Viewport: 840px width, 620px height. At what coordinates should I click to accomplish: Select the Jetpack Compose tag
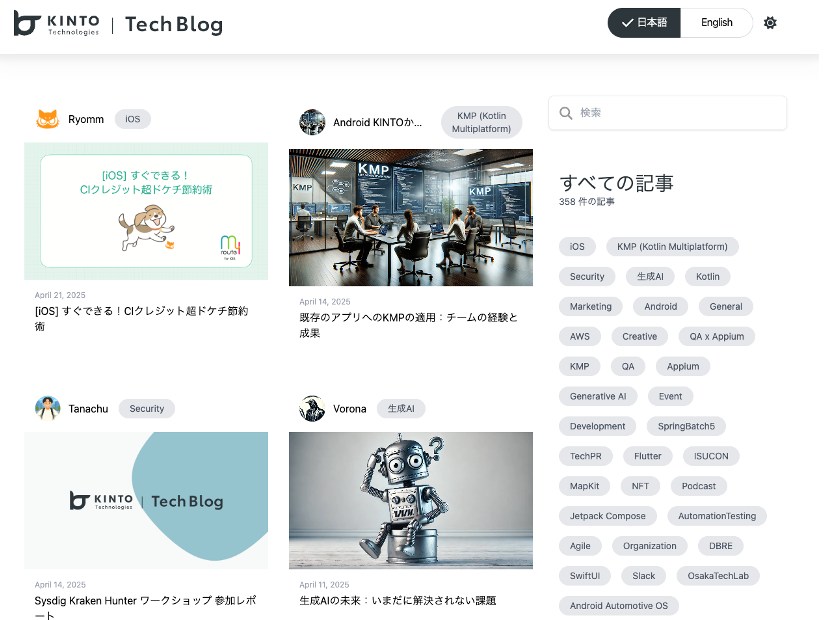pyautogui.click(x=608, y=516)
